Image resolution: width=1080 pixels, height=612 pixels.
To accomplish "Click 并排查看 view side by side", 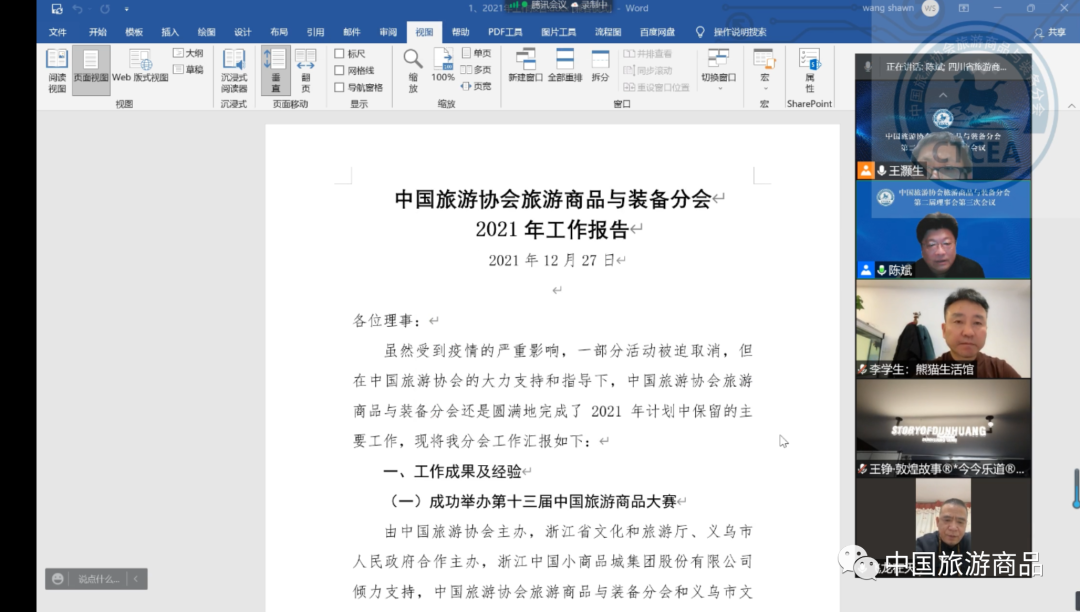I will [x=647, y=54].
